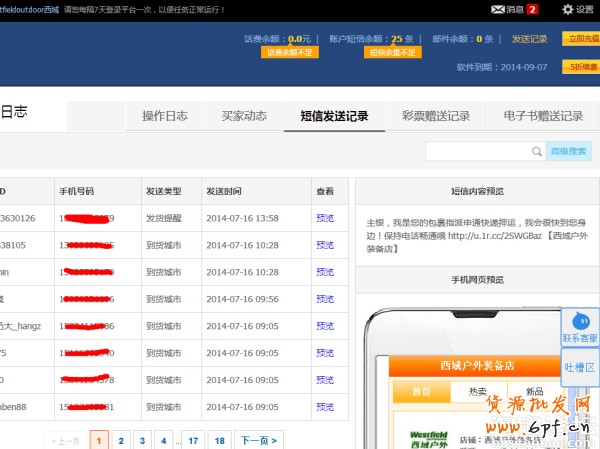Click the 吐槽区 feedback widget
The image size is (600, 449).
pos(579,367)
